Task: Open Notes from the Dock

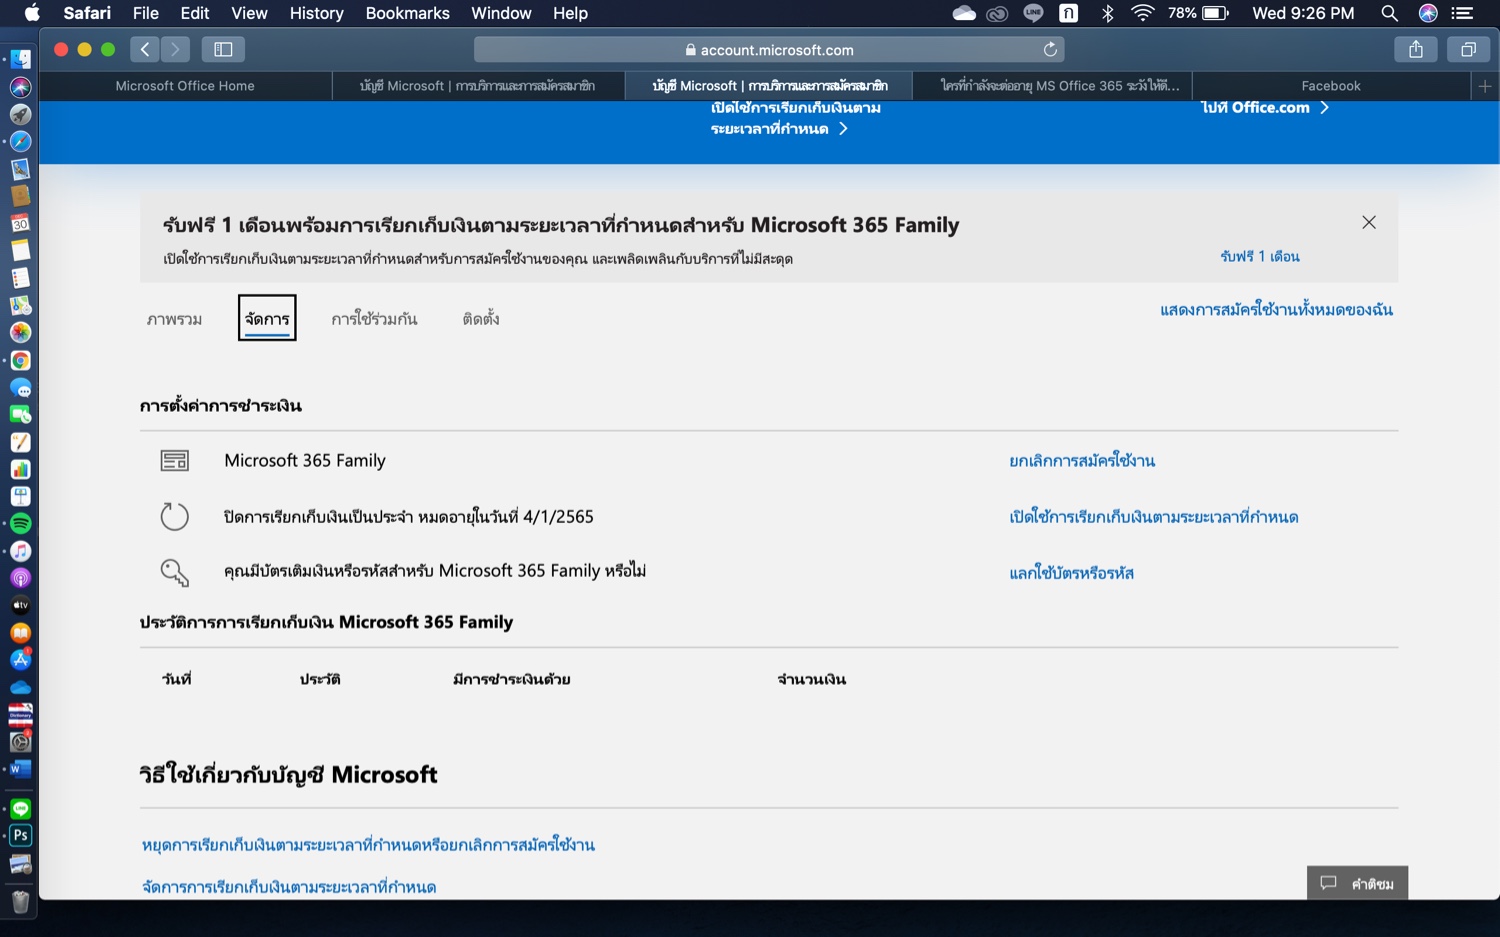Action: [x=20, y=250]
